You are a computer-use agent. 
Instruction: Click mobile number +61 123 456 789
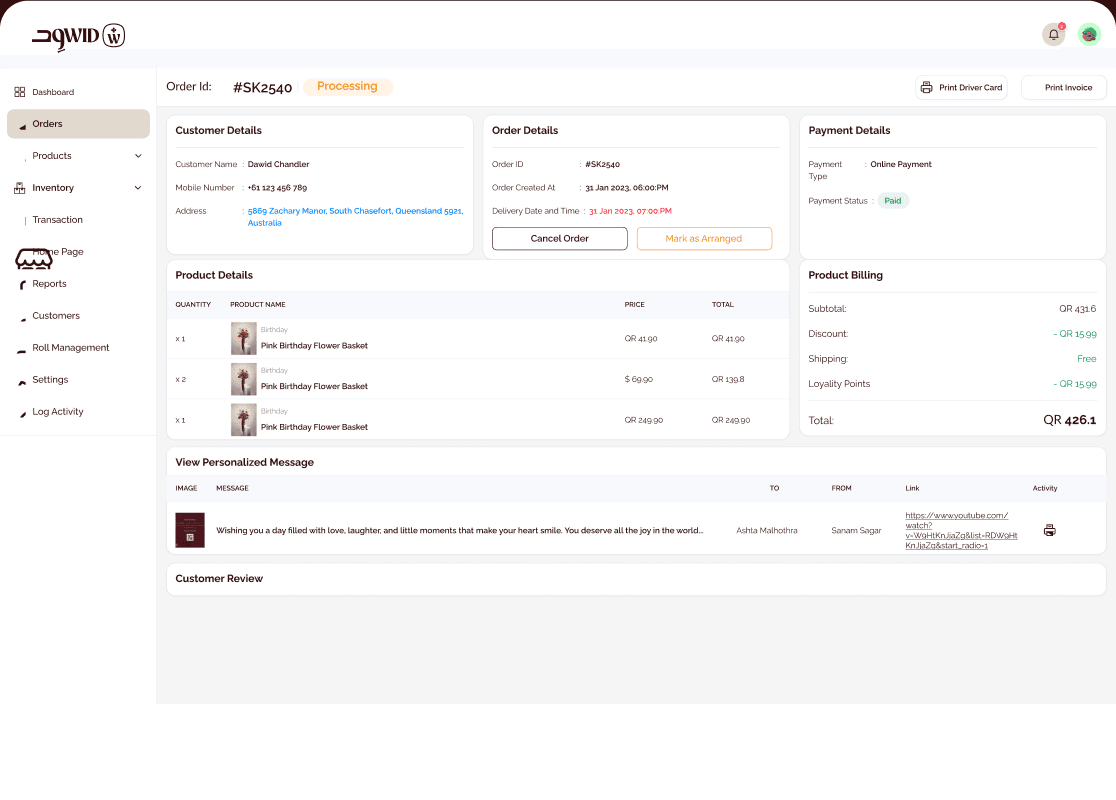click(x=277, y=188)
